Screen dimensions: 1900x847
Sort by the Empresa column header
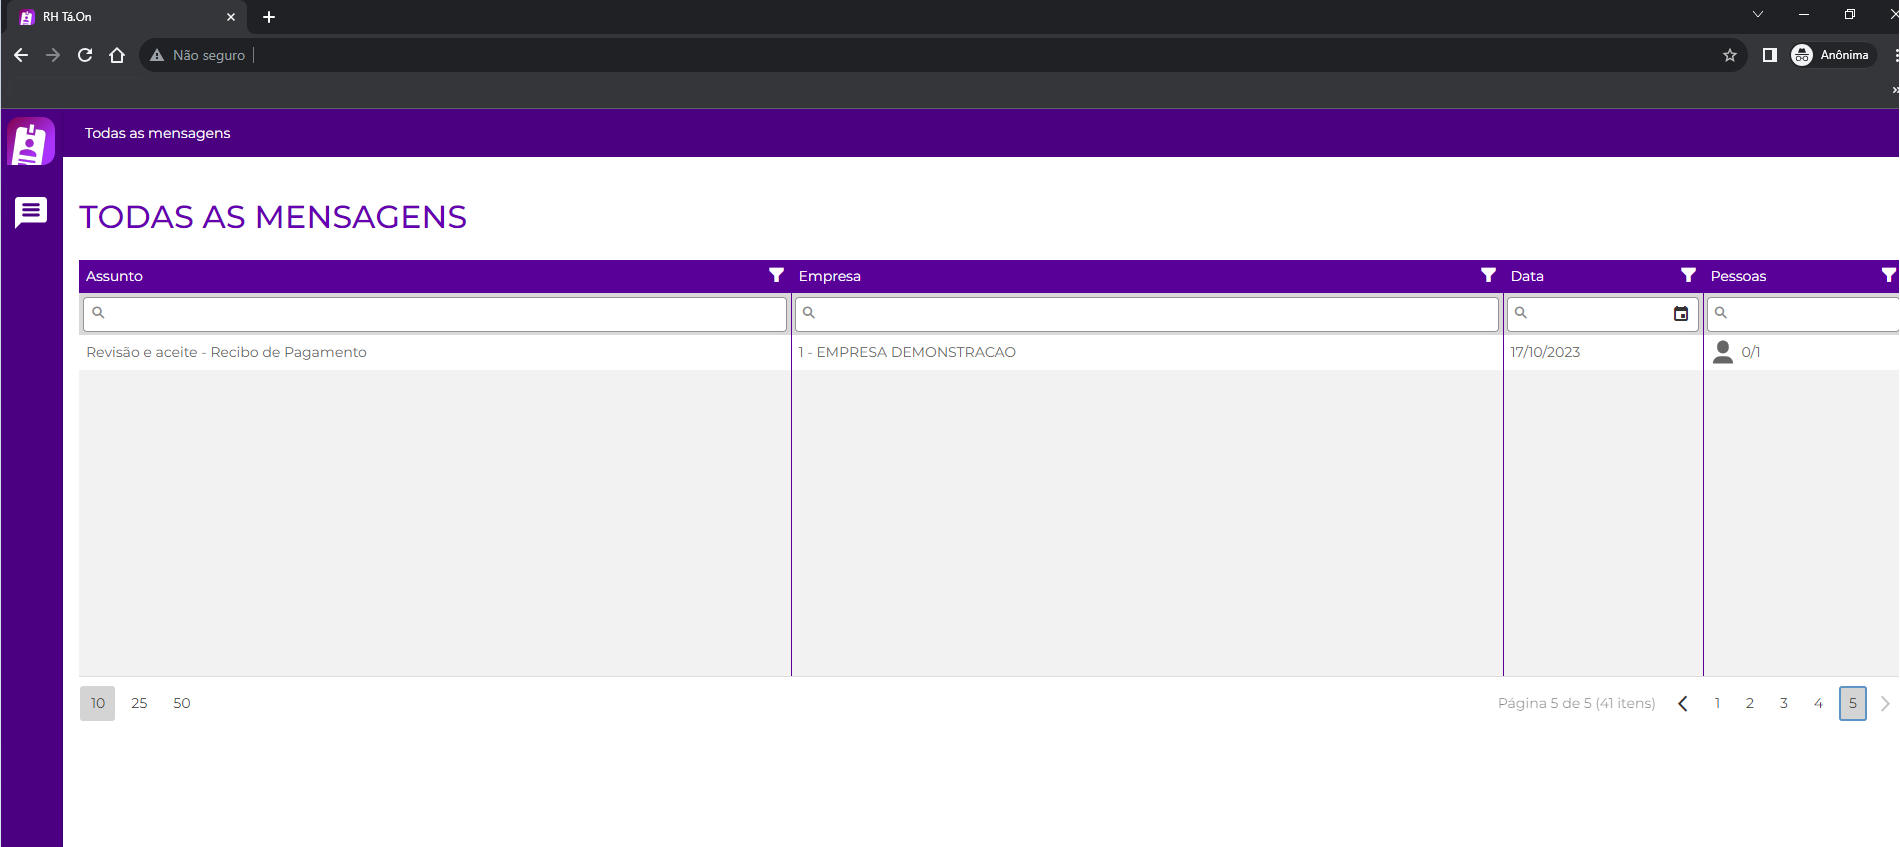click(x=829, y=276)
